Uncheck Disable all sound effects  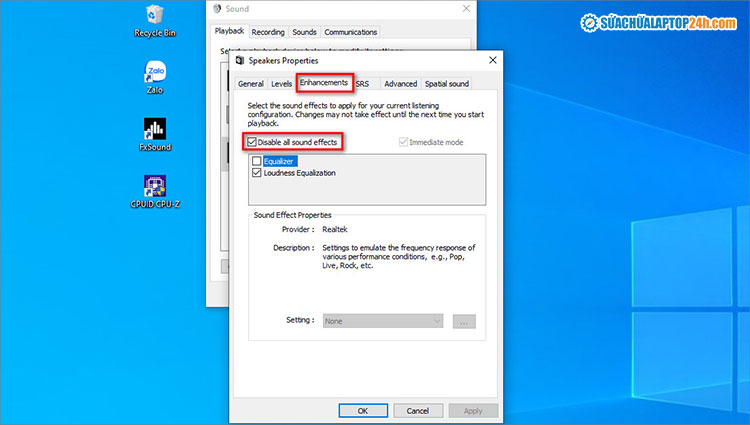(x=252, y=142)
